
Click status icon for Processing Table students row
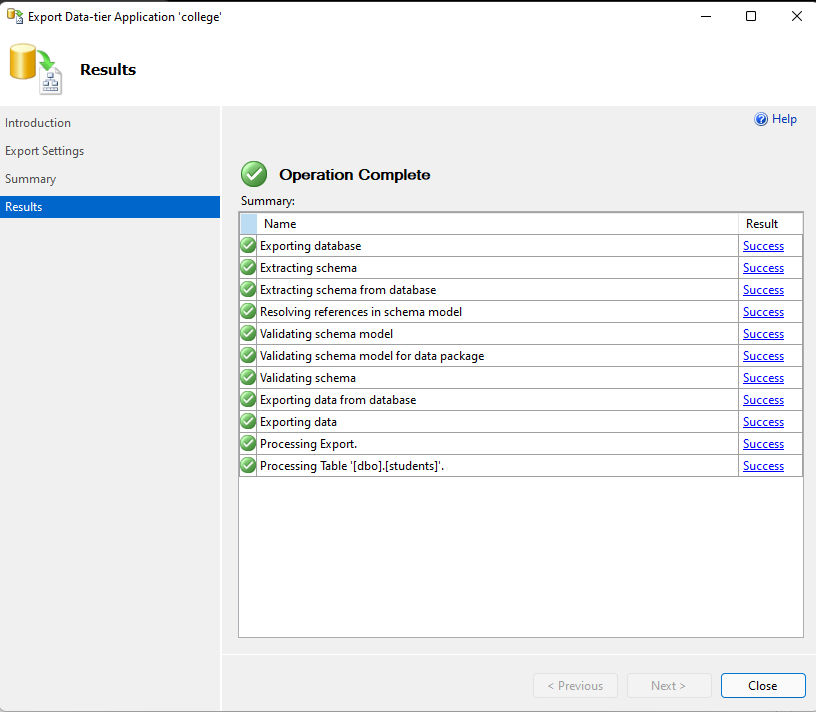click(x=248, y=465)
